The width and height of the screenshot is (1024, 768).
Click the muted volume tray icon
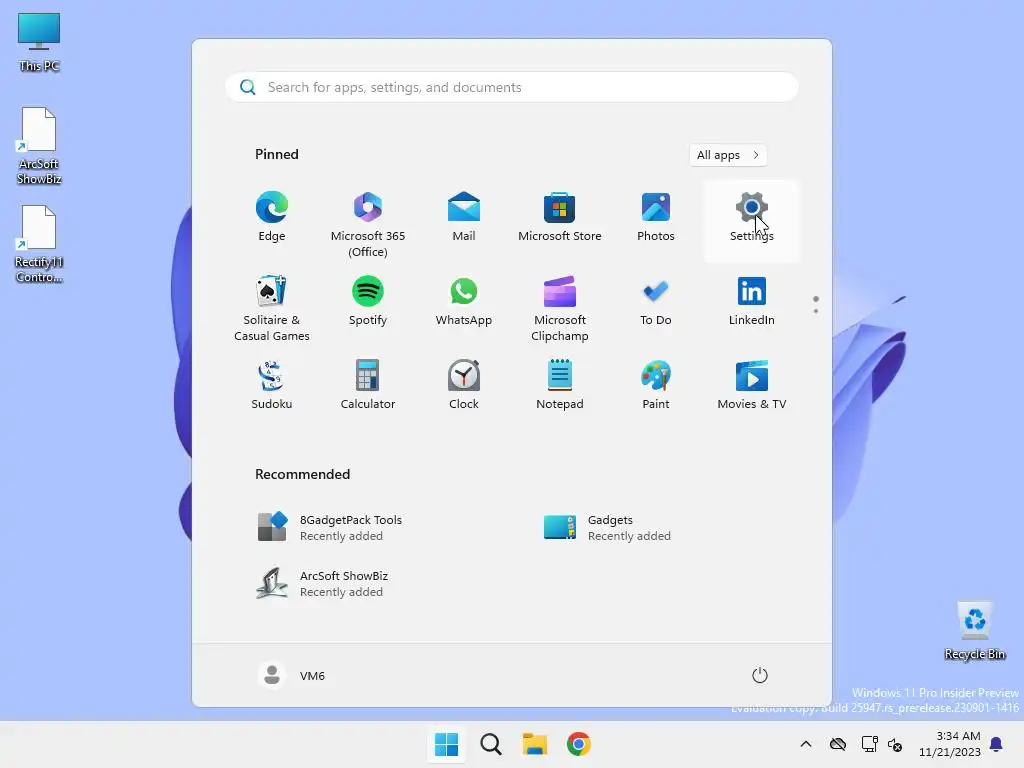coord(895,744)
